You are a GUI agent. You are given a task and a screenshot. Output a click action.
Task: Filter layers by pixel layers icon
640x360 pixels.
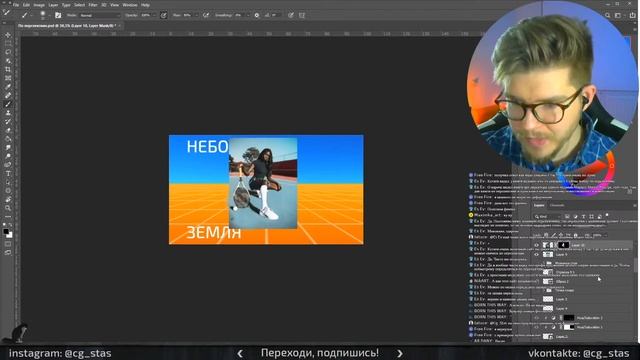(x=567, y=216)
